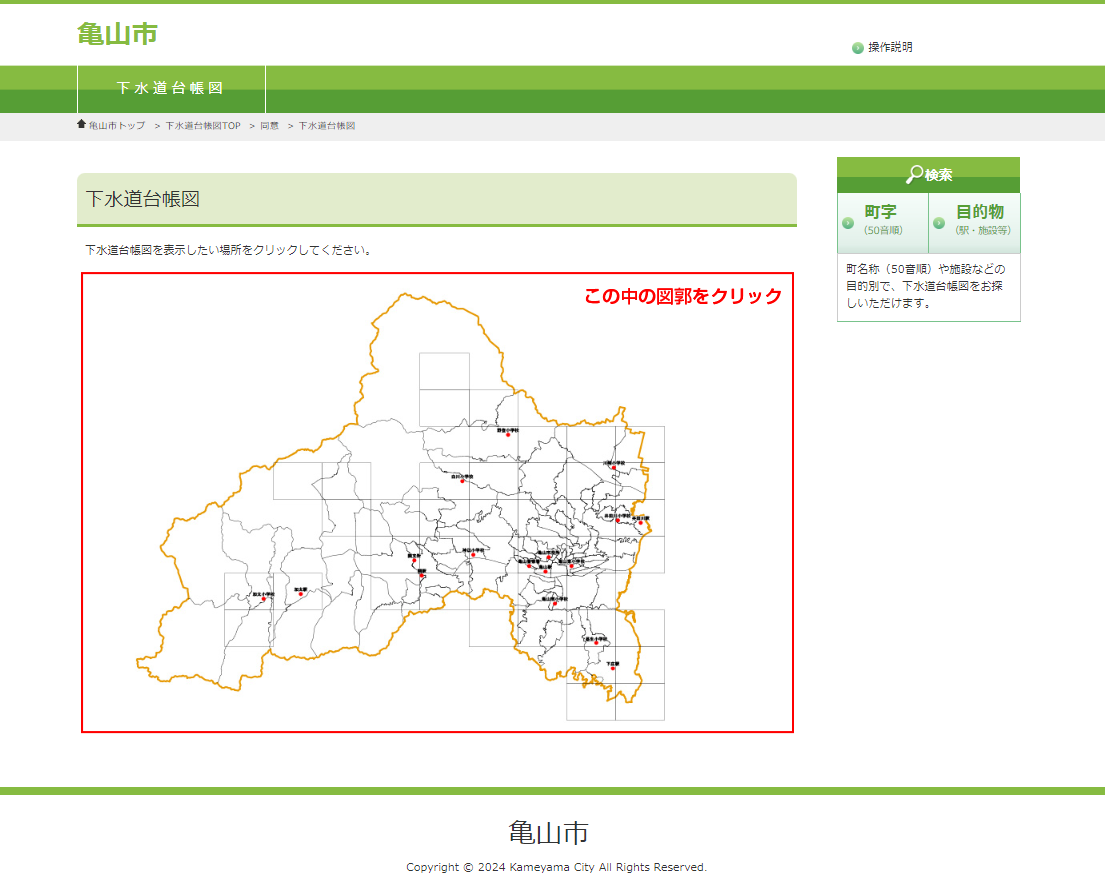Click the topmost grid square on the map

click(444, 371)
